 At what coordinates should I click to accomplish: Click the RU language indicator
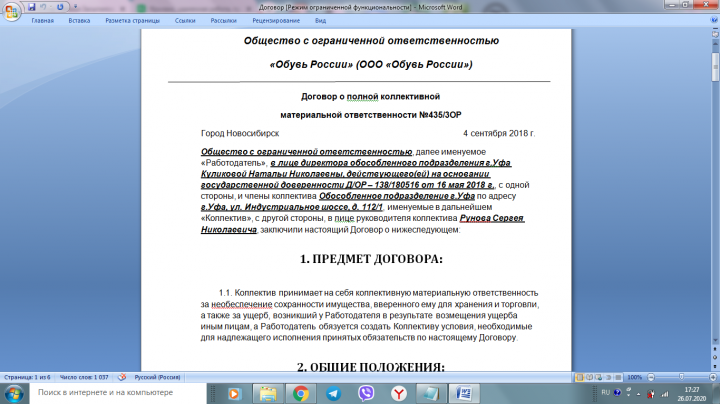pyautogui.click(x=606, y=393)
